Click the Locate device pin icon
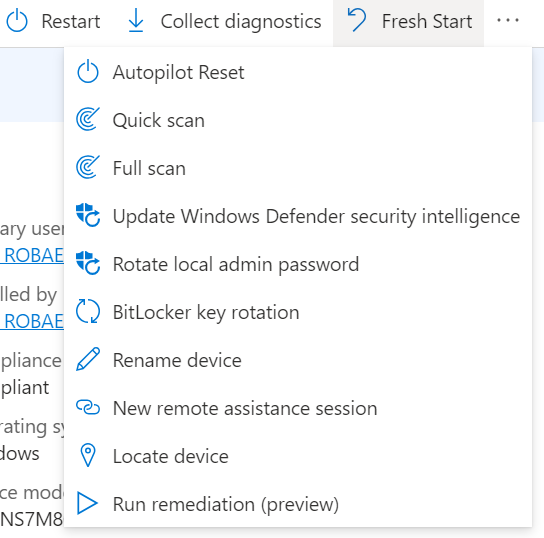This screenshot has height=538, width=544. click(88, 455)
